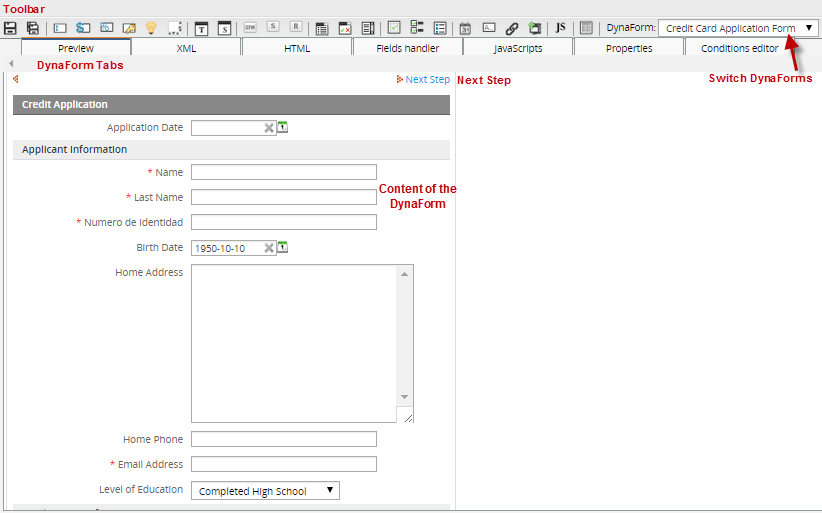Click the checkbox field toolbar icon
822x513 pixels.
point(394,28)
